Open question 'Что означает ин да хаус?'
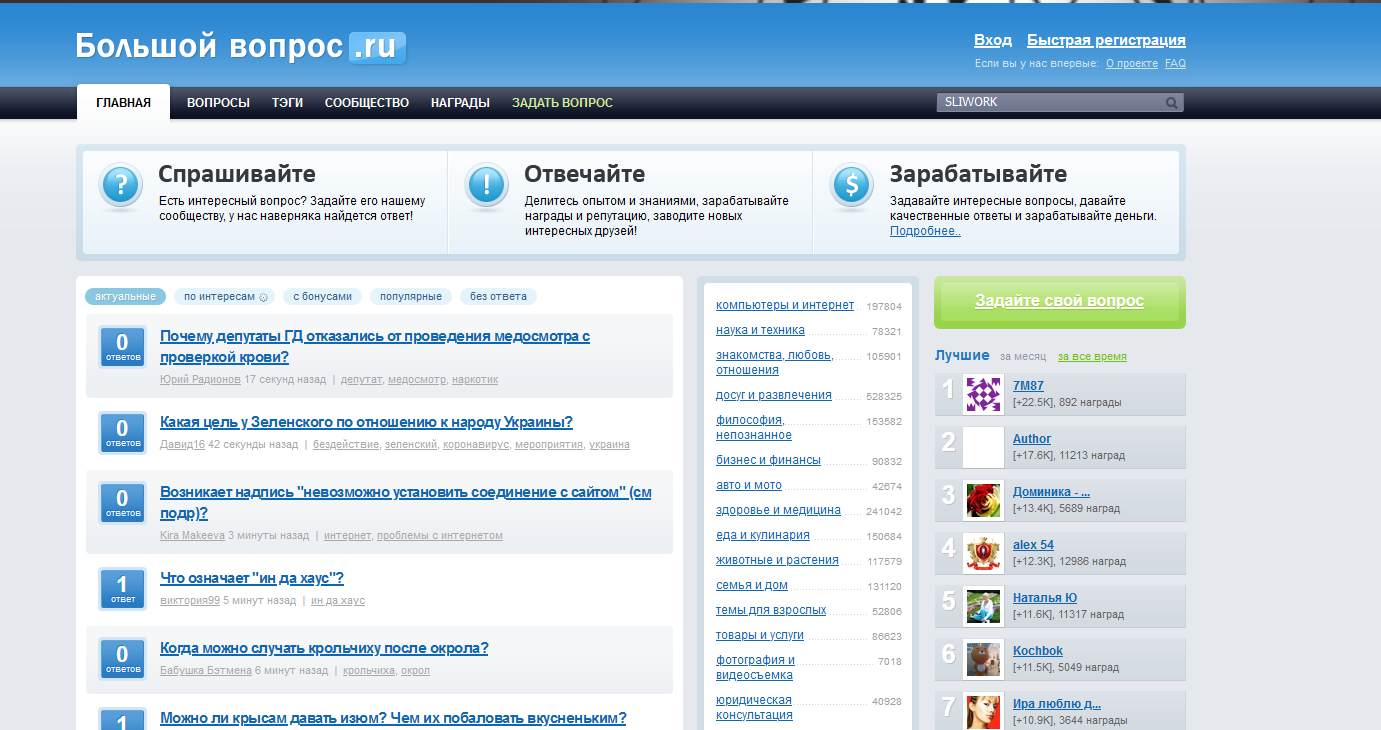The height and width of the screenshot is (730, 1381). (x=252, y=579)
